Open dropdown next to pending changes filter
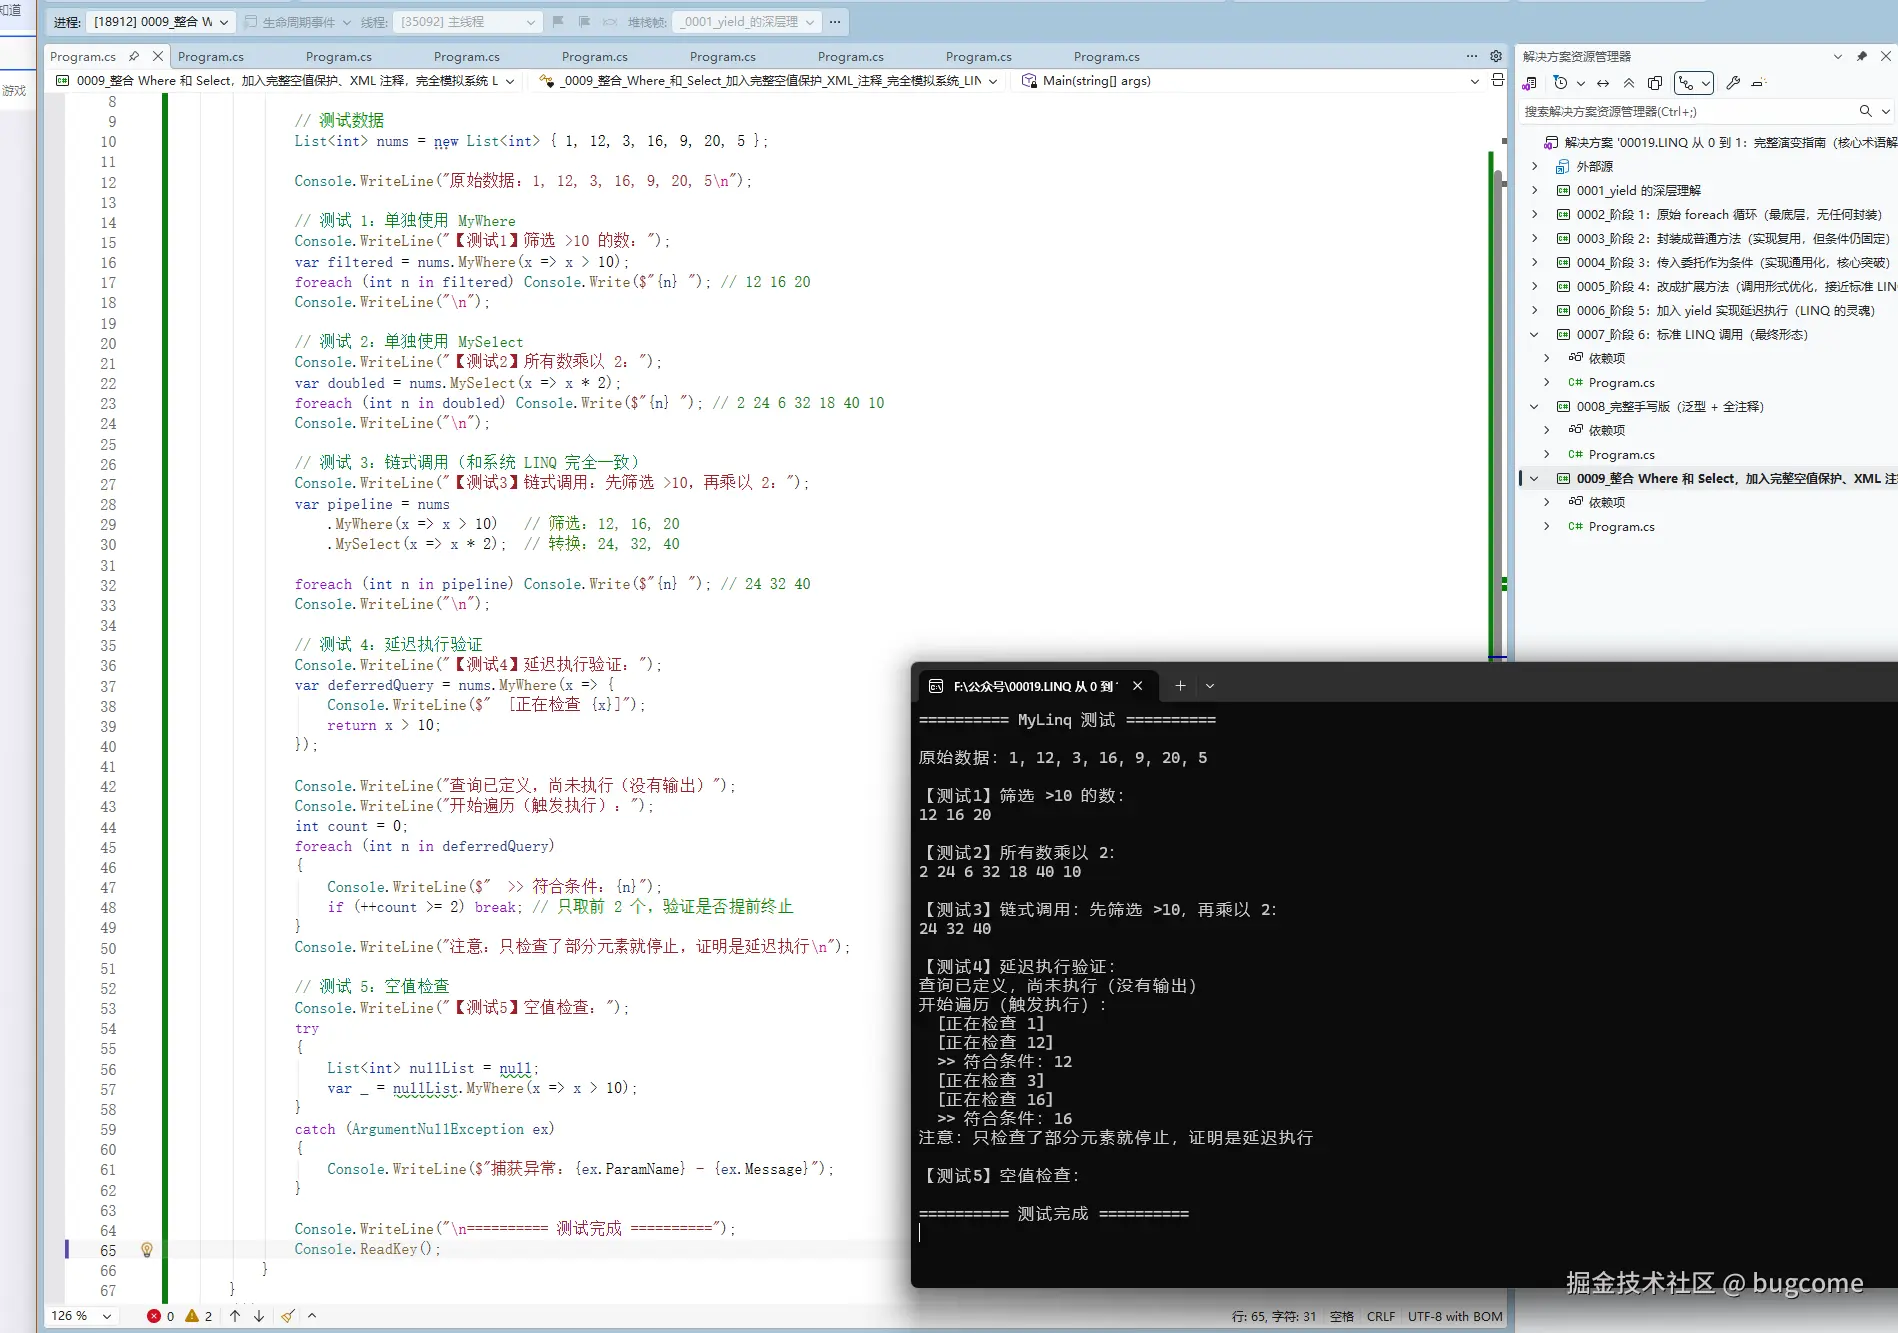 [1581, 83]
